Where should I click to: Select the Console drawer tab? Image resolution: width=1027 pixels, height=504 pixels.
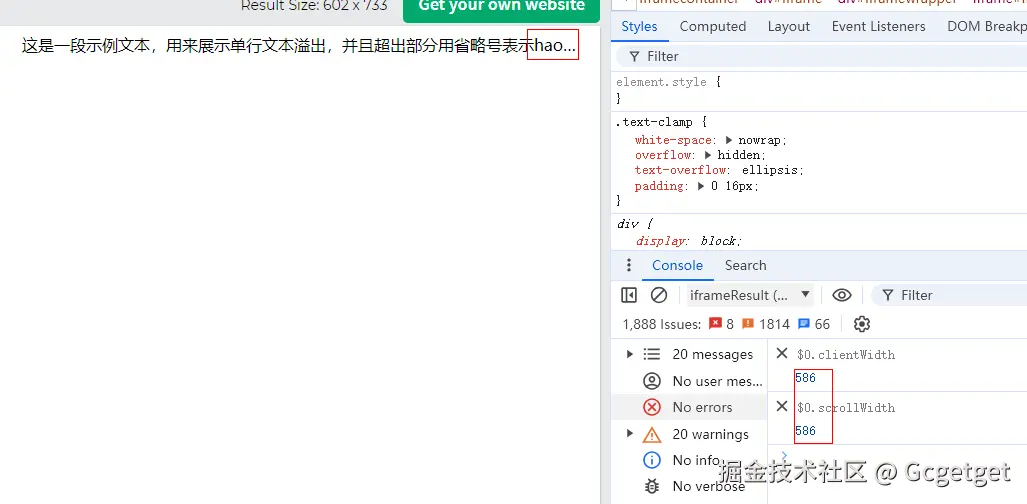coord(677,265)
